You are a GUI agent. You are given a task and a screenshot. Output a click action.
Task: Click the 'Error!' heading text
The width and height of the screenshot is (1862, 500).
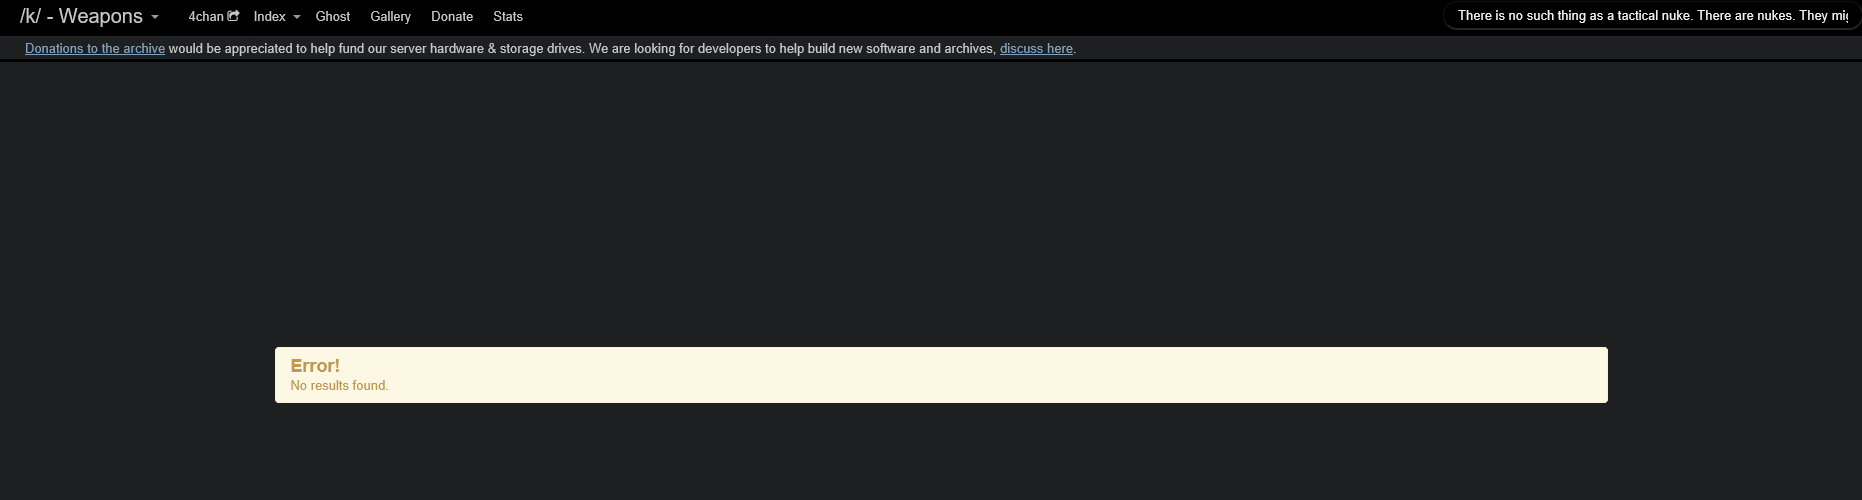pos(315,366)
